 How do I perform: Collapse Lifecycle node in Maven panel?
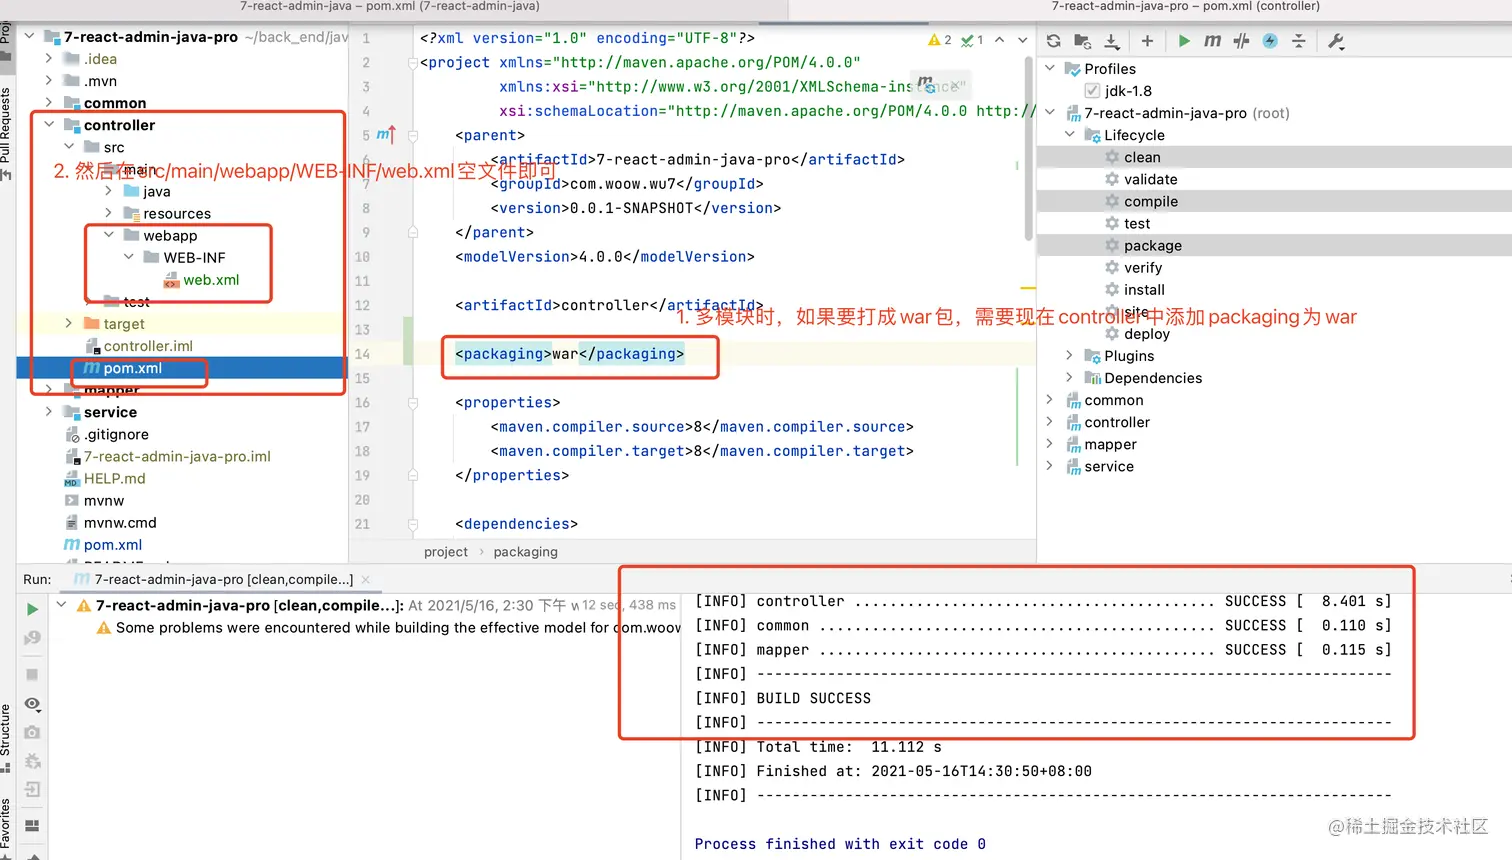point(1070,135)
